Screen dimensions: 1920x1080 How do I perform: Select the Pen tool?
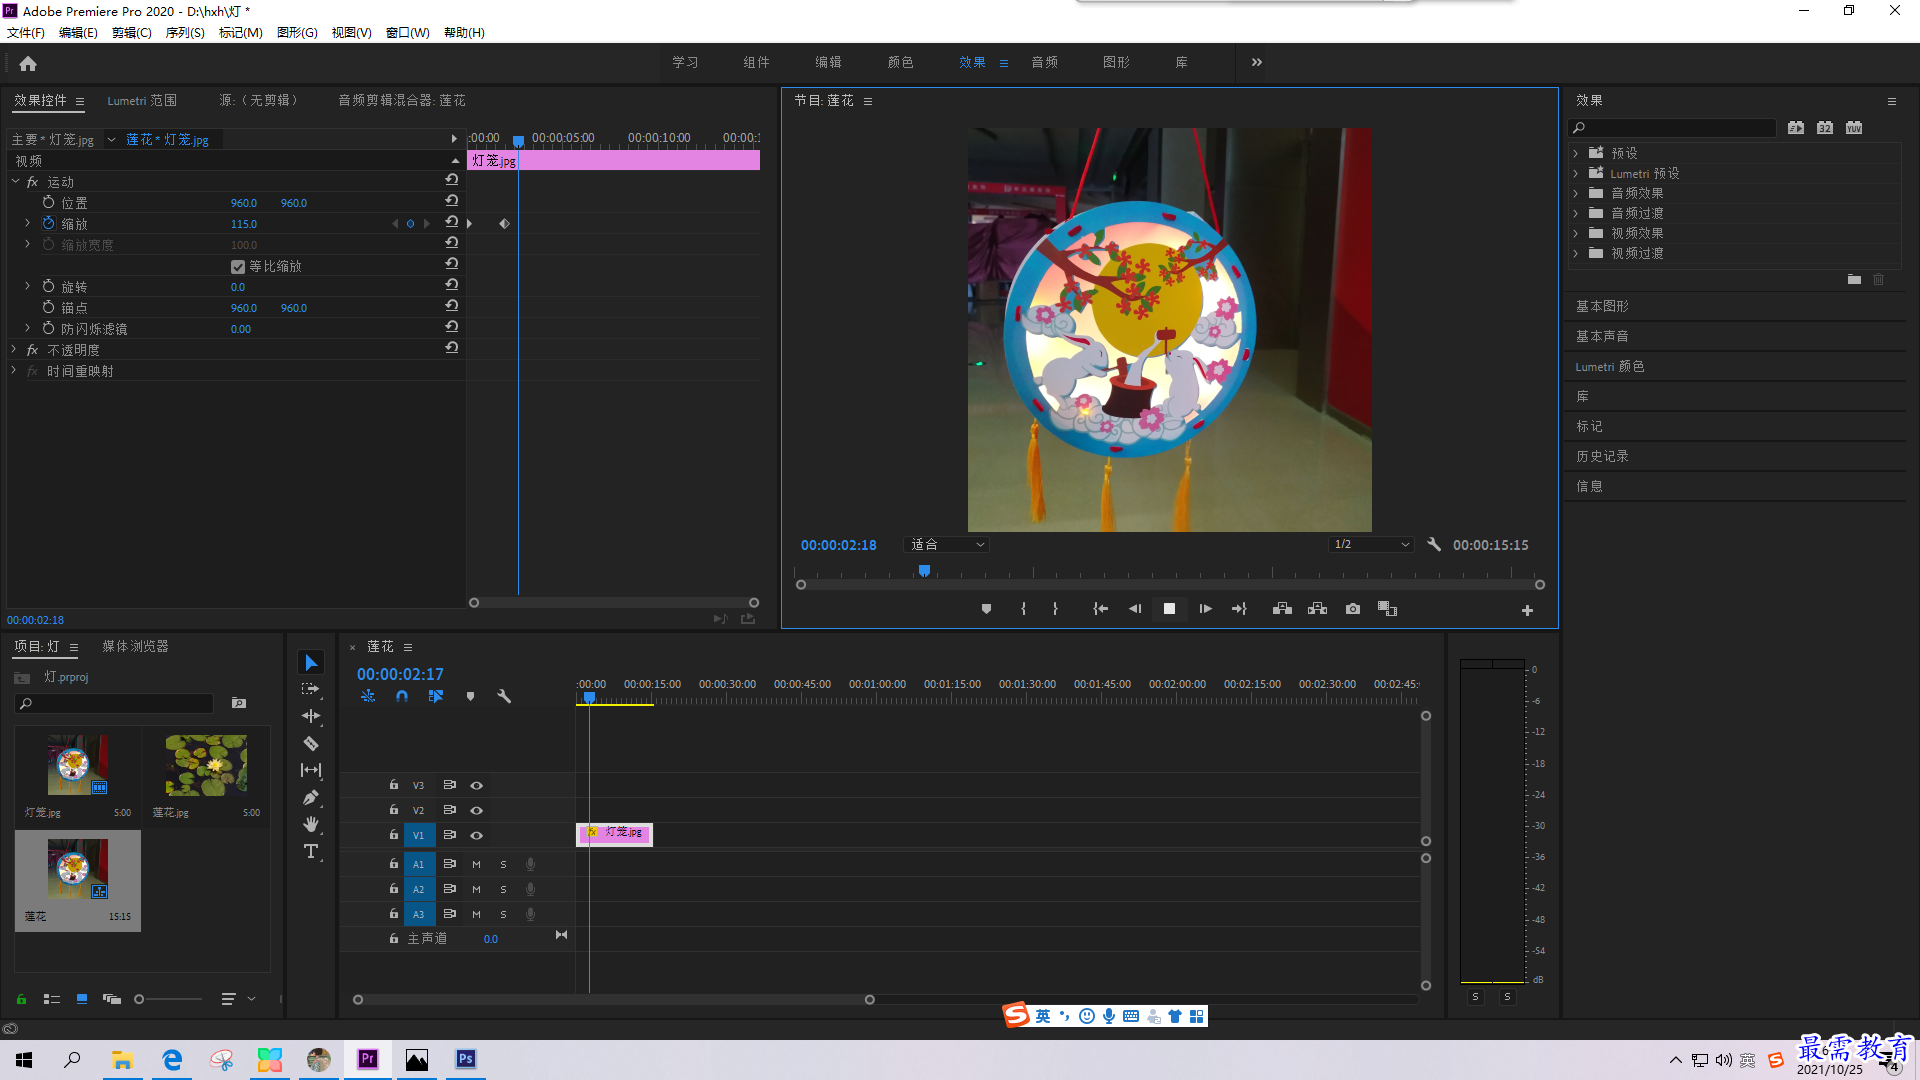click(x=311, y=797)
